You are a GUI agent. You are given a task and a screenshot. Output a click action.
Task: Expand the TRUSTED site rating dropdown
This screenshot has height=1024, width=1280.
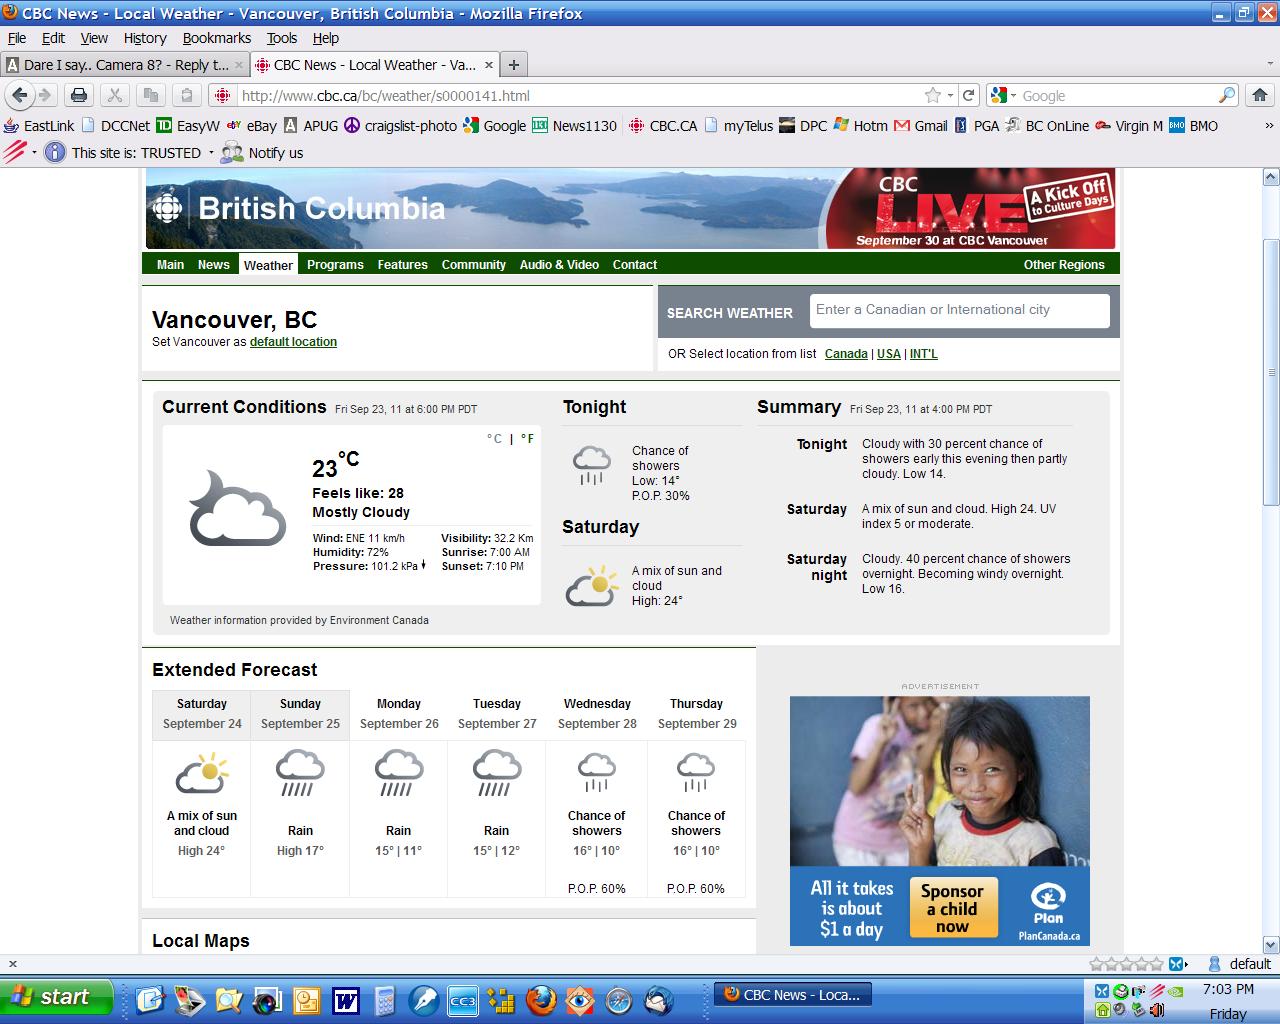(x=211, y=152)
